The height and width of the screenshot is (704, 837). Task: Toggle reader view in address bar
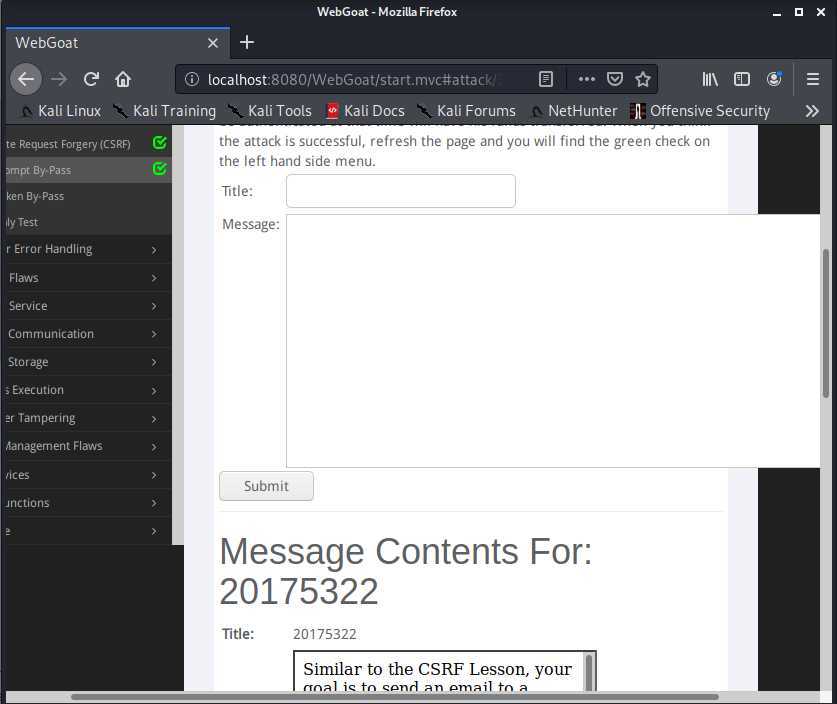[x=546, y=80]
